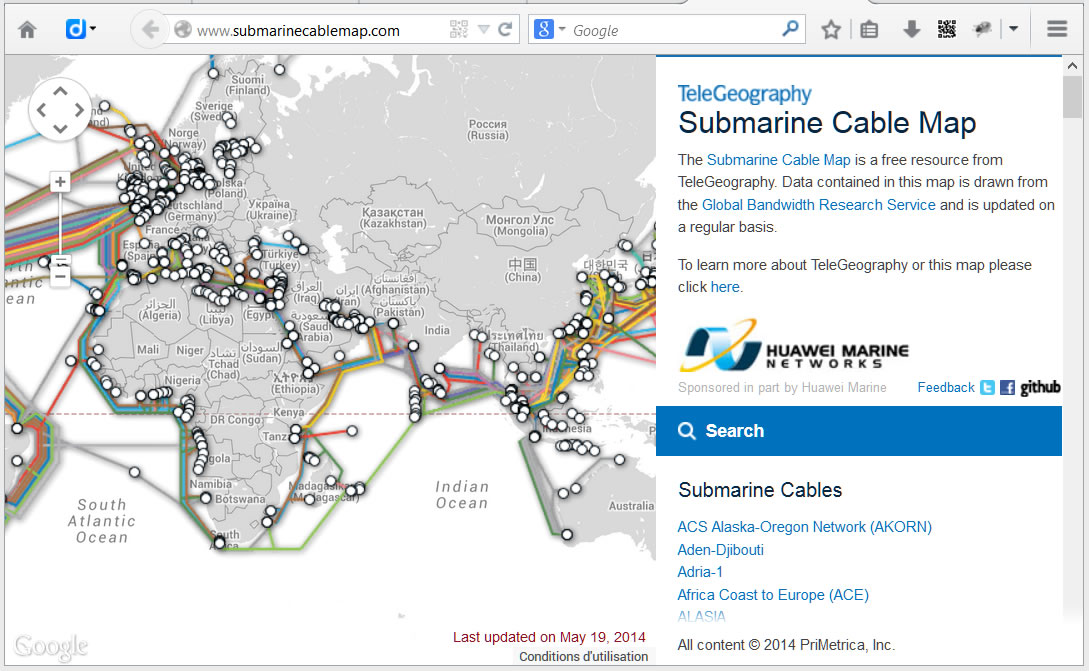Open the TeleGeography logo link
This screenshot has height=671, width=1089.
745,94
